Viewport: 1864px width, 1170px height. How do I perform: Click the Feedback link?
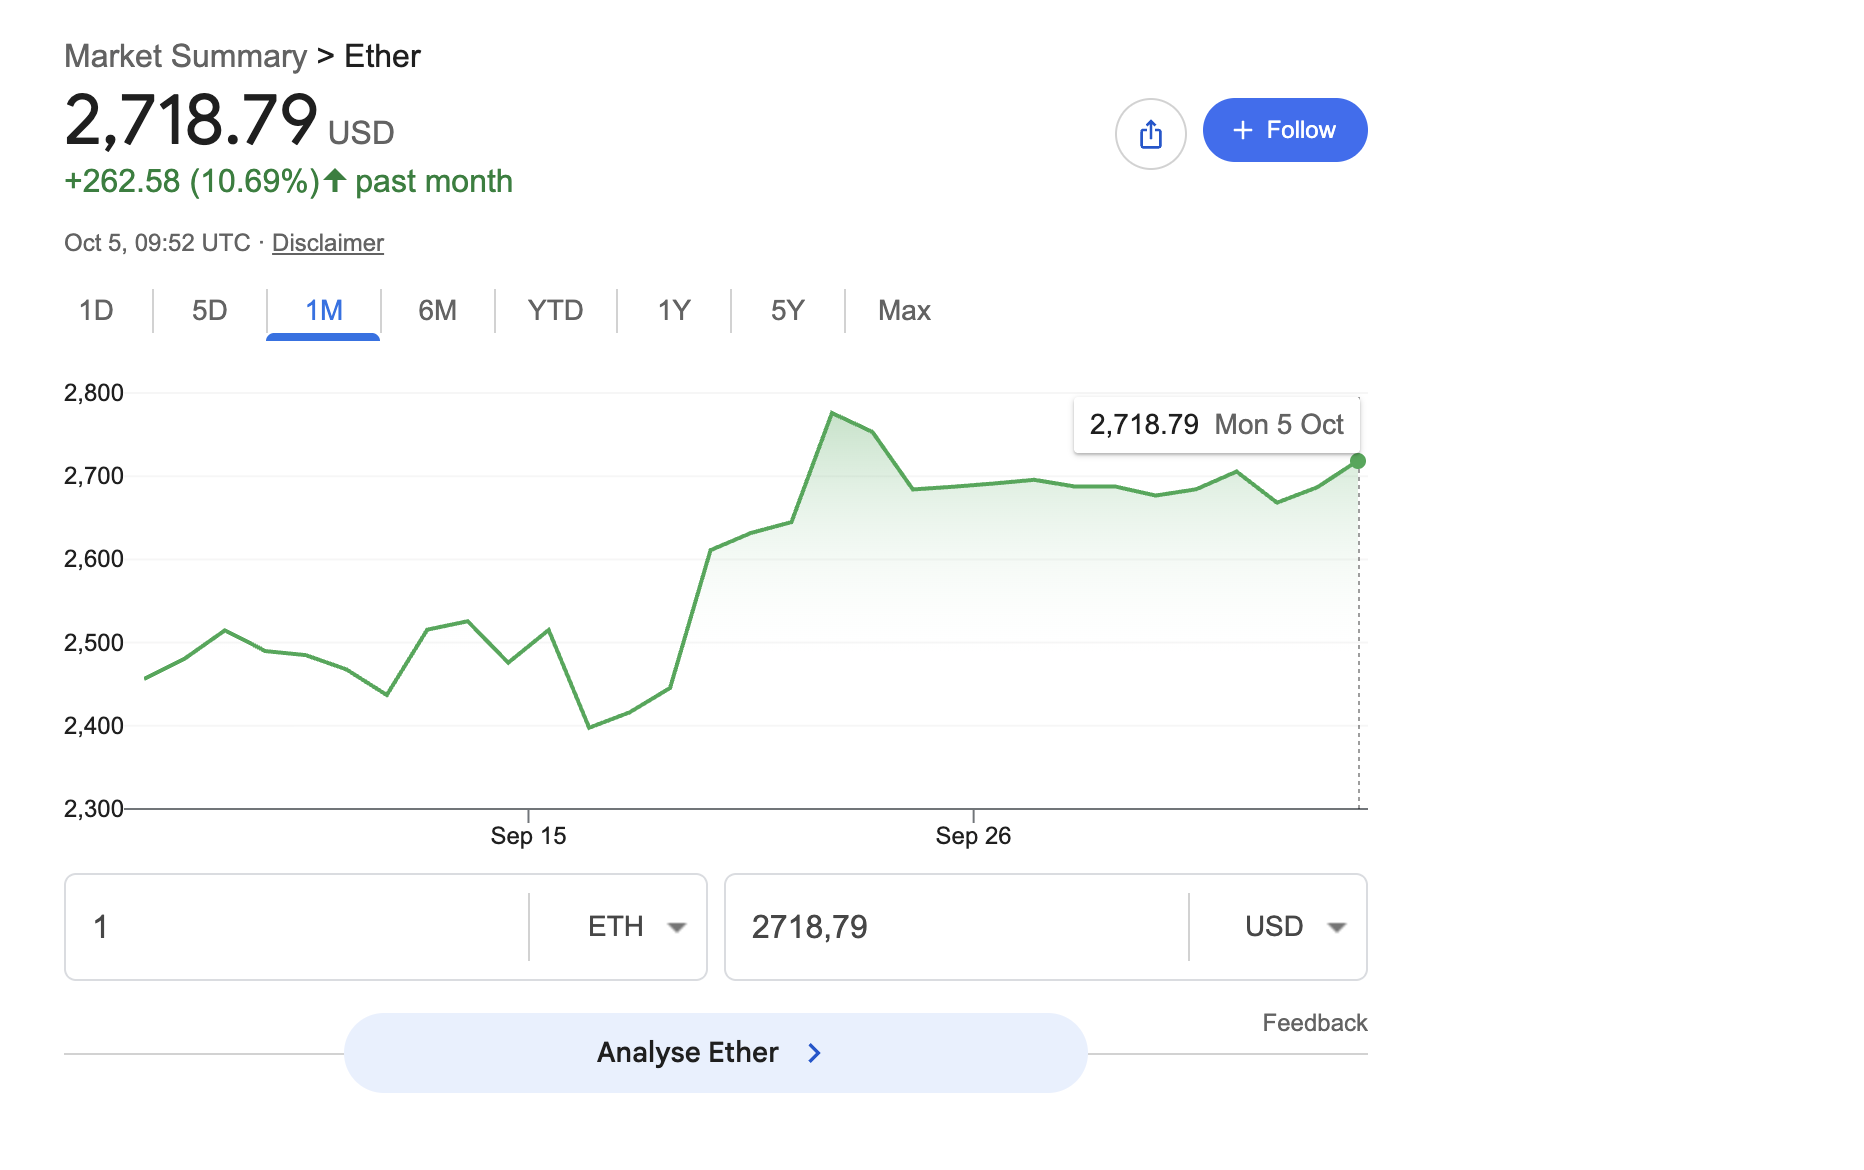click(1314, 1022)
